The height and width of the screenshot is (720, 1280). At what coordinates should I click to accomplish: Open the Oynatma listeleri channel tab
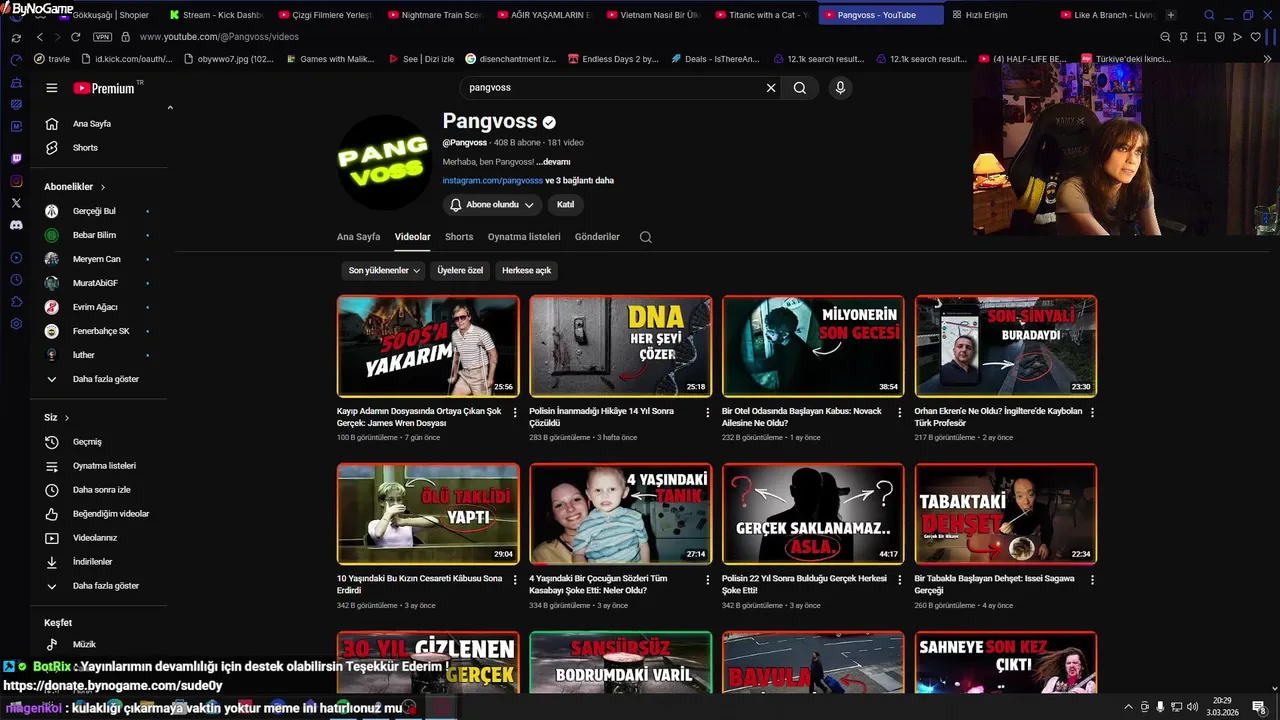pos(524,237)
